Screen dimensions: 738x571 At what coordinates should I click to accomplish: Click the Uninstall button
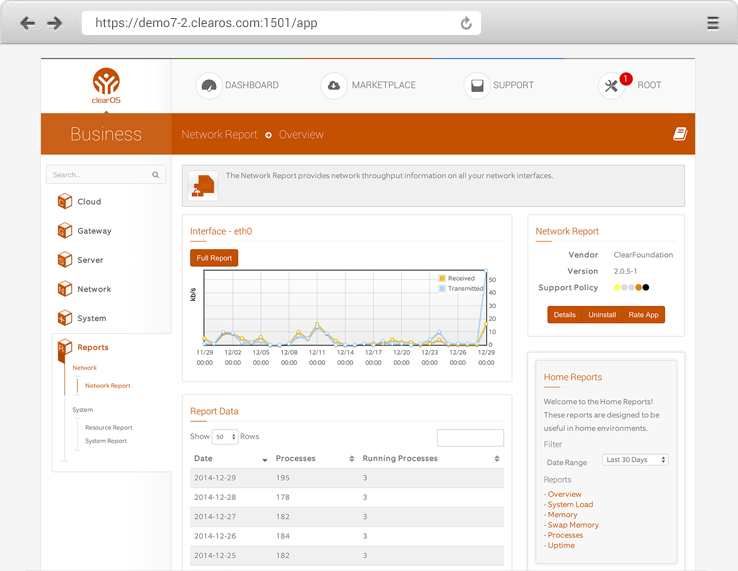[x=602, y=315]
